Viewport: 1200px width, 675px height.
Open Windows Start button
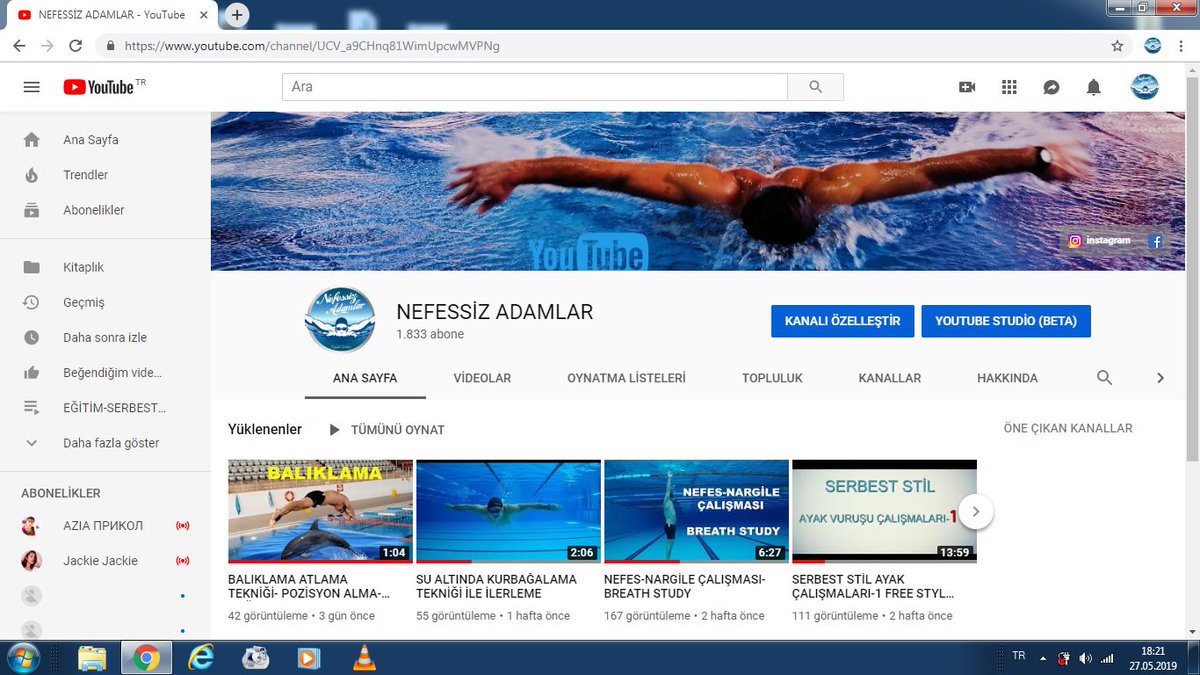pos(22,658)
